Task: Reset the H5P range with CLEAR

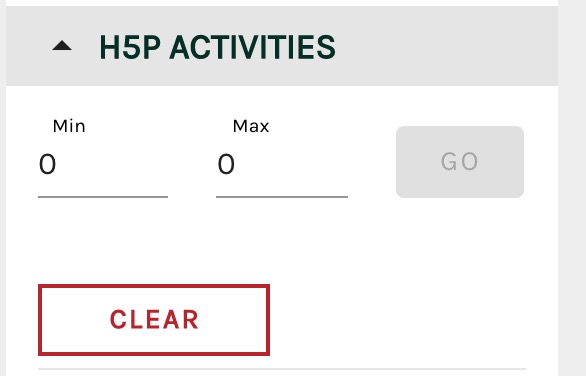Action: [x=154, y=320]
